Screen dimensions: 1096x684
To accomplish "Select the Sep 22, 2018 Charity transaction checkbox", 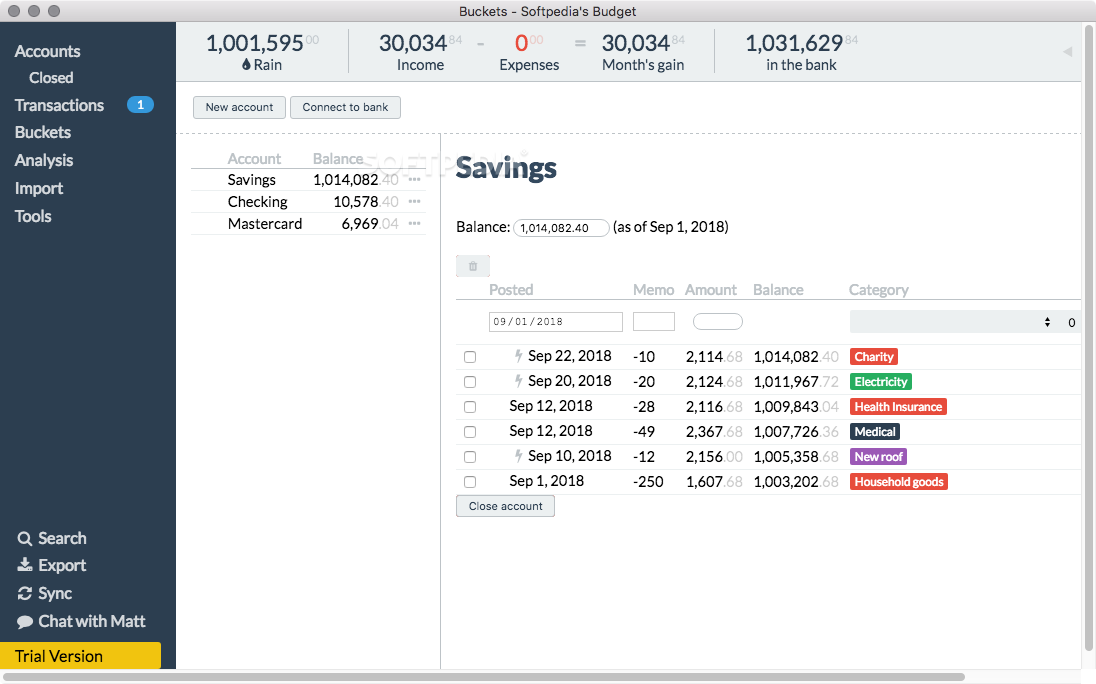I will click(470, 357).
